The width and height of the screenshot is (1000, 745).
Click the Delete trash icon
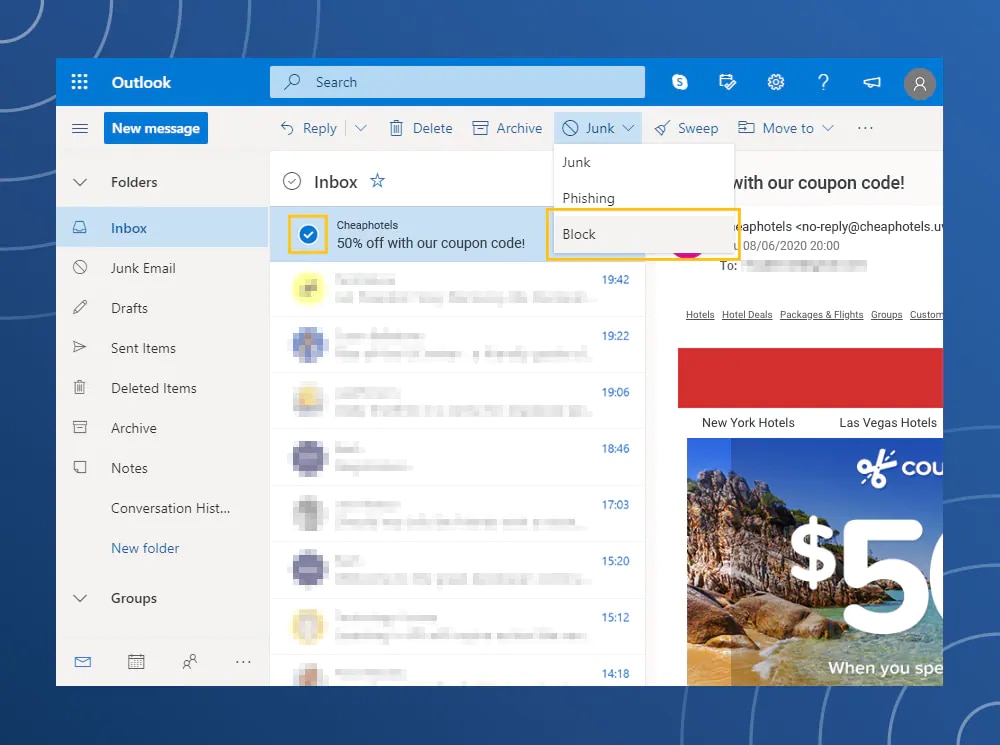396,128
